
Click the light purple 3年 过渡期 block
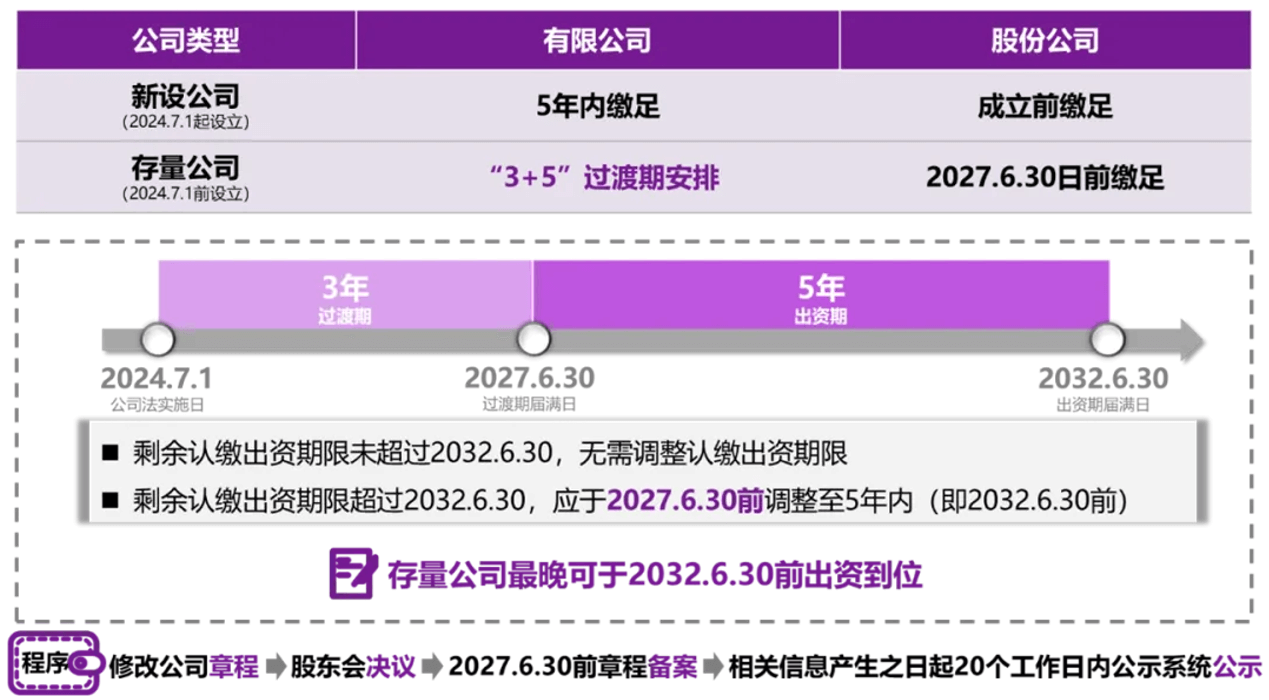[x=345, y=297]
